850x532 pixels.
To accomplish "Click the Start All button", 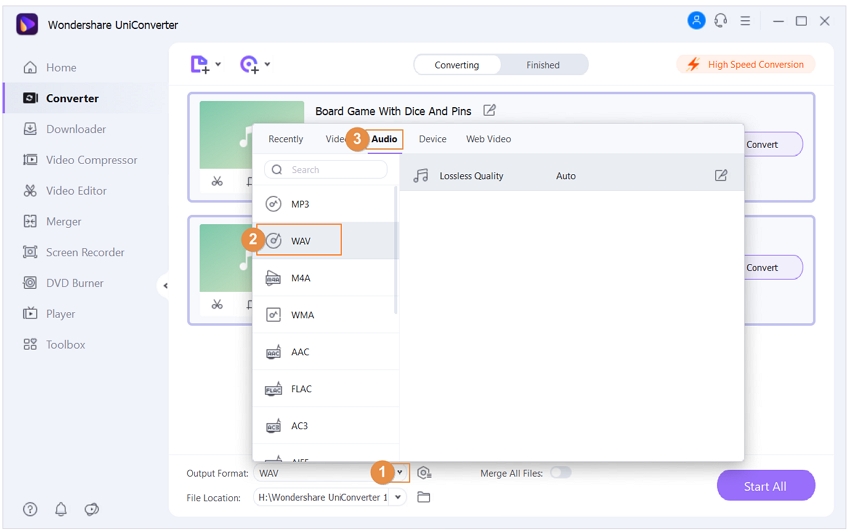I will click(x=765, y=486).
